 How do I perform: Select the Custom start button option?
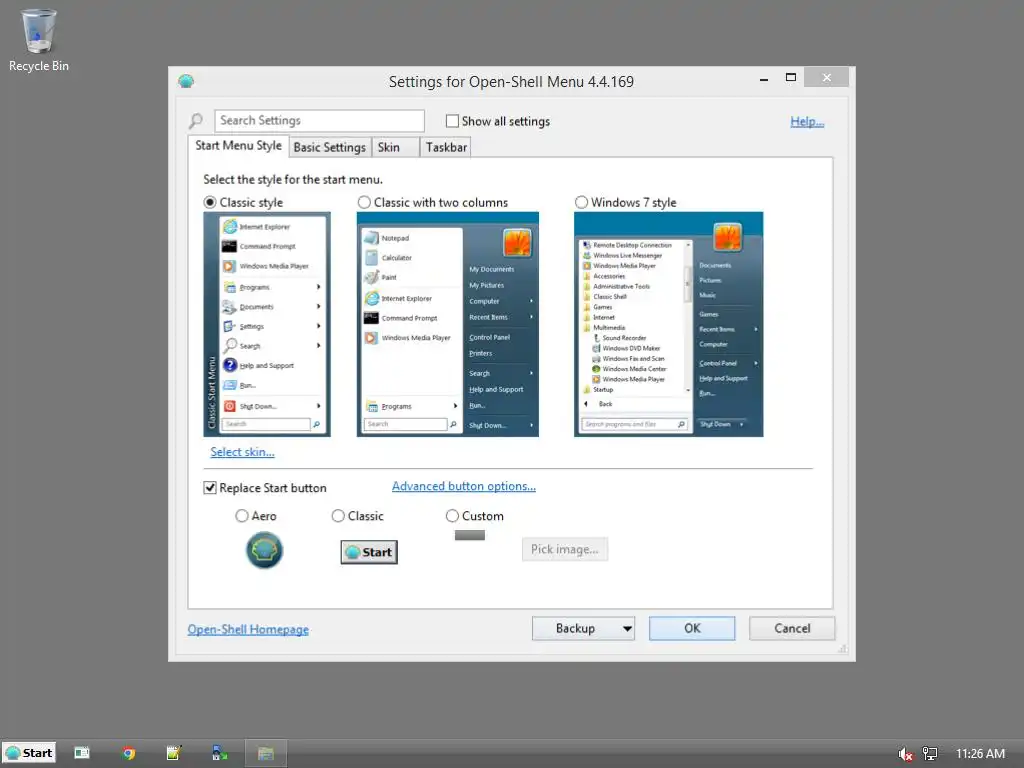[452, 516]
